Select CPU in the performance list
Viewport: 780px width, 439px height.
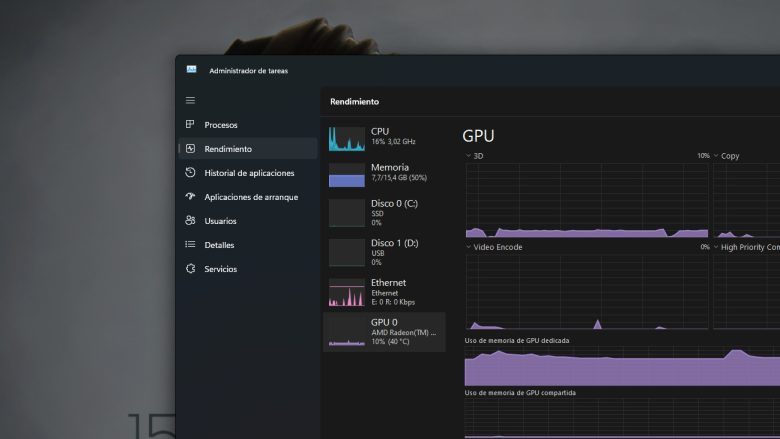point(384,138)
